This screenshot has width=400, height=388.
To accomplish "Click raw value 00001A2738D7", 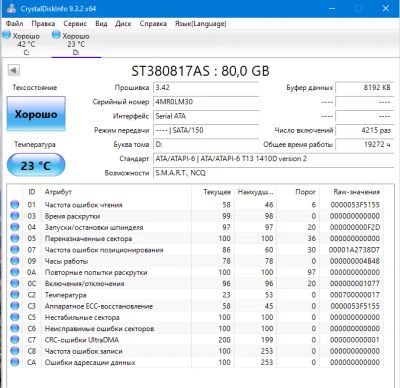I will [355, 250].
